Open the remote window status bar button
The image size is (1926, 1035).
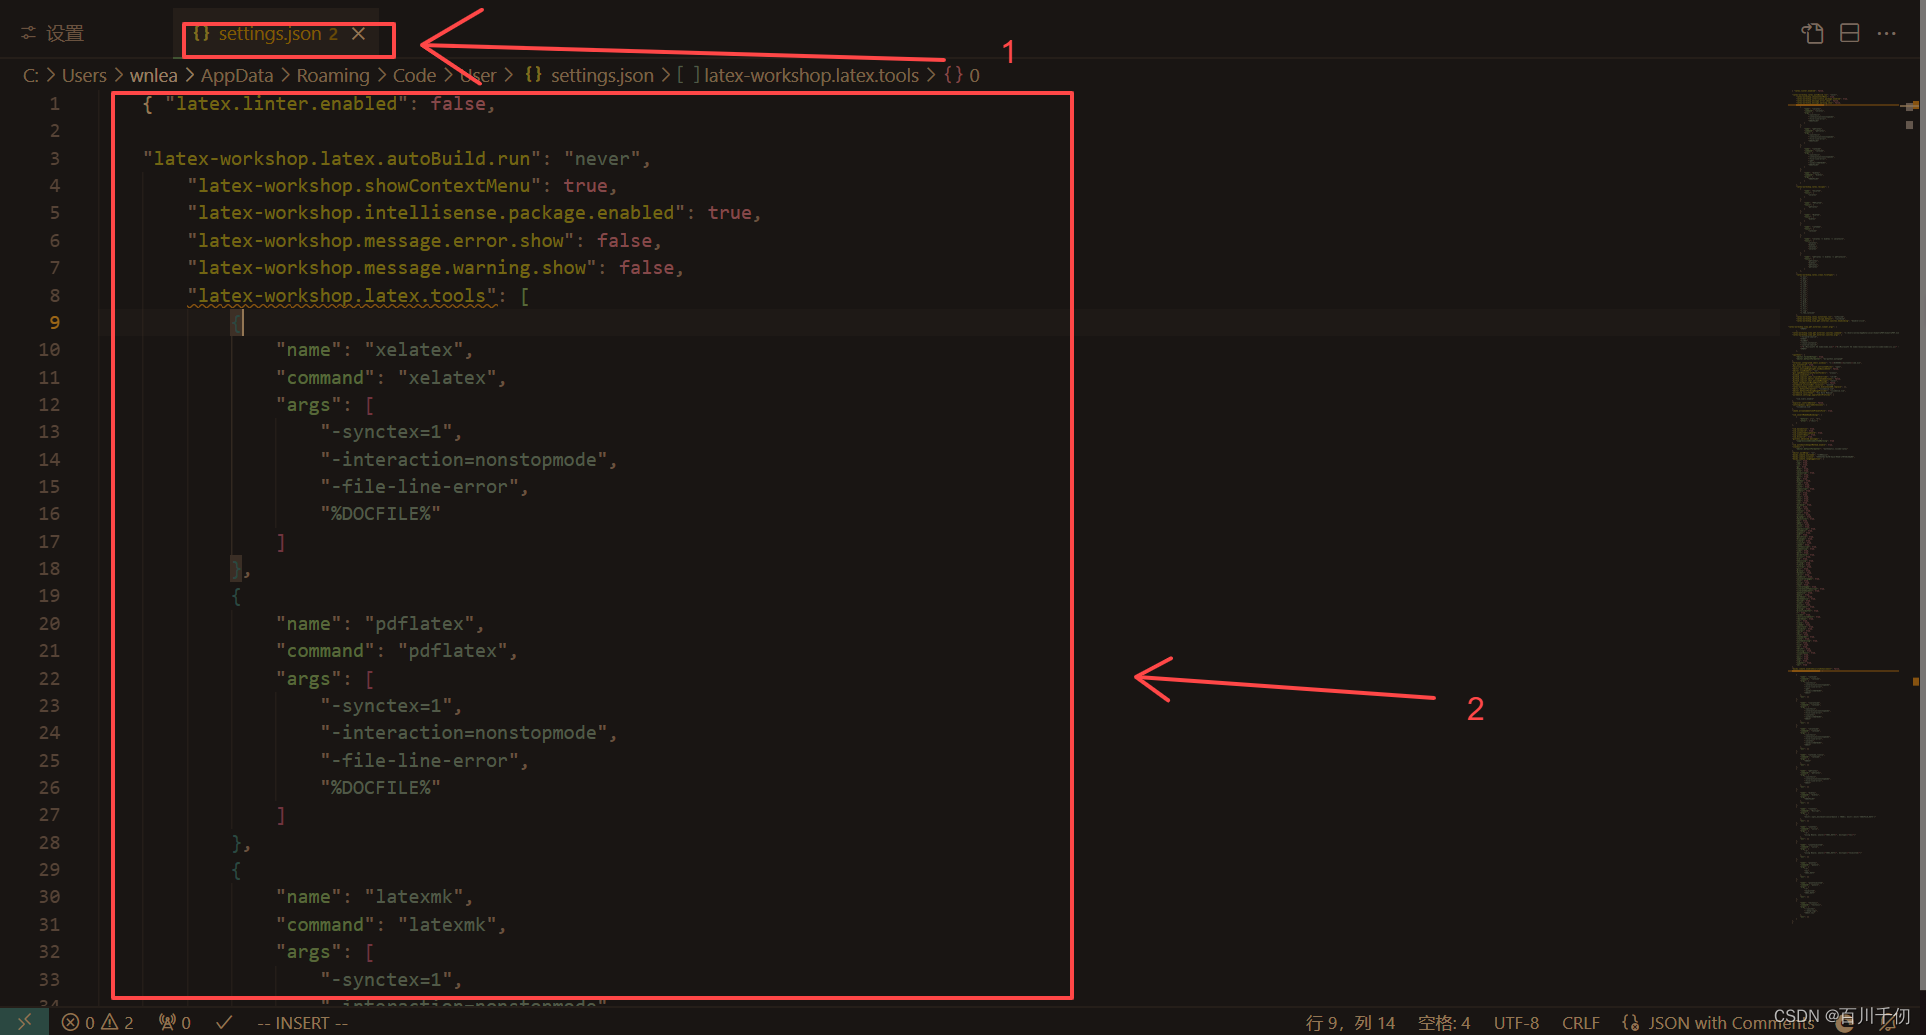point(24,1022)
